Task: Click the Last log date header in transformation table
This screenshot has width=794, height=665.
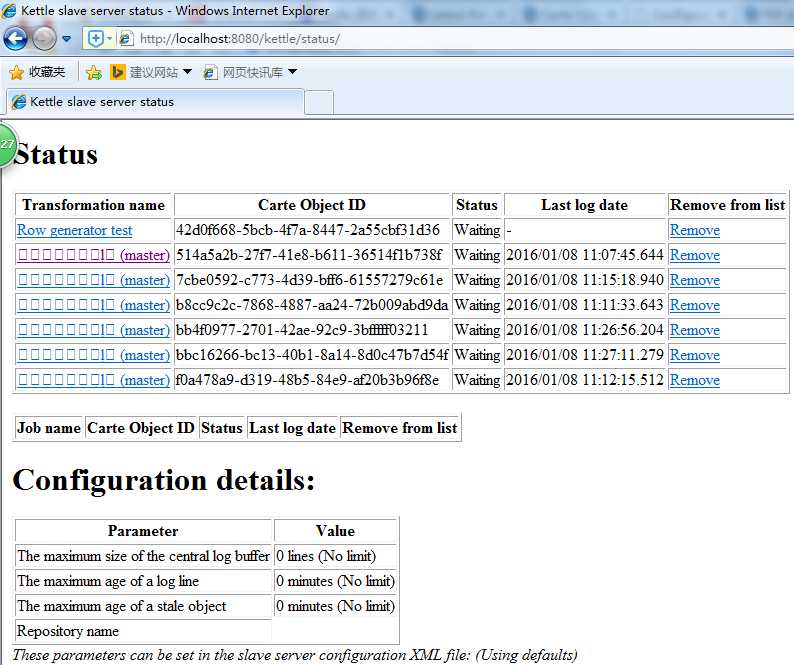Action: coord(584,205)
